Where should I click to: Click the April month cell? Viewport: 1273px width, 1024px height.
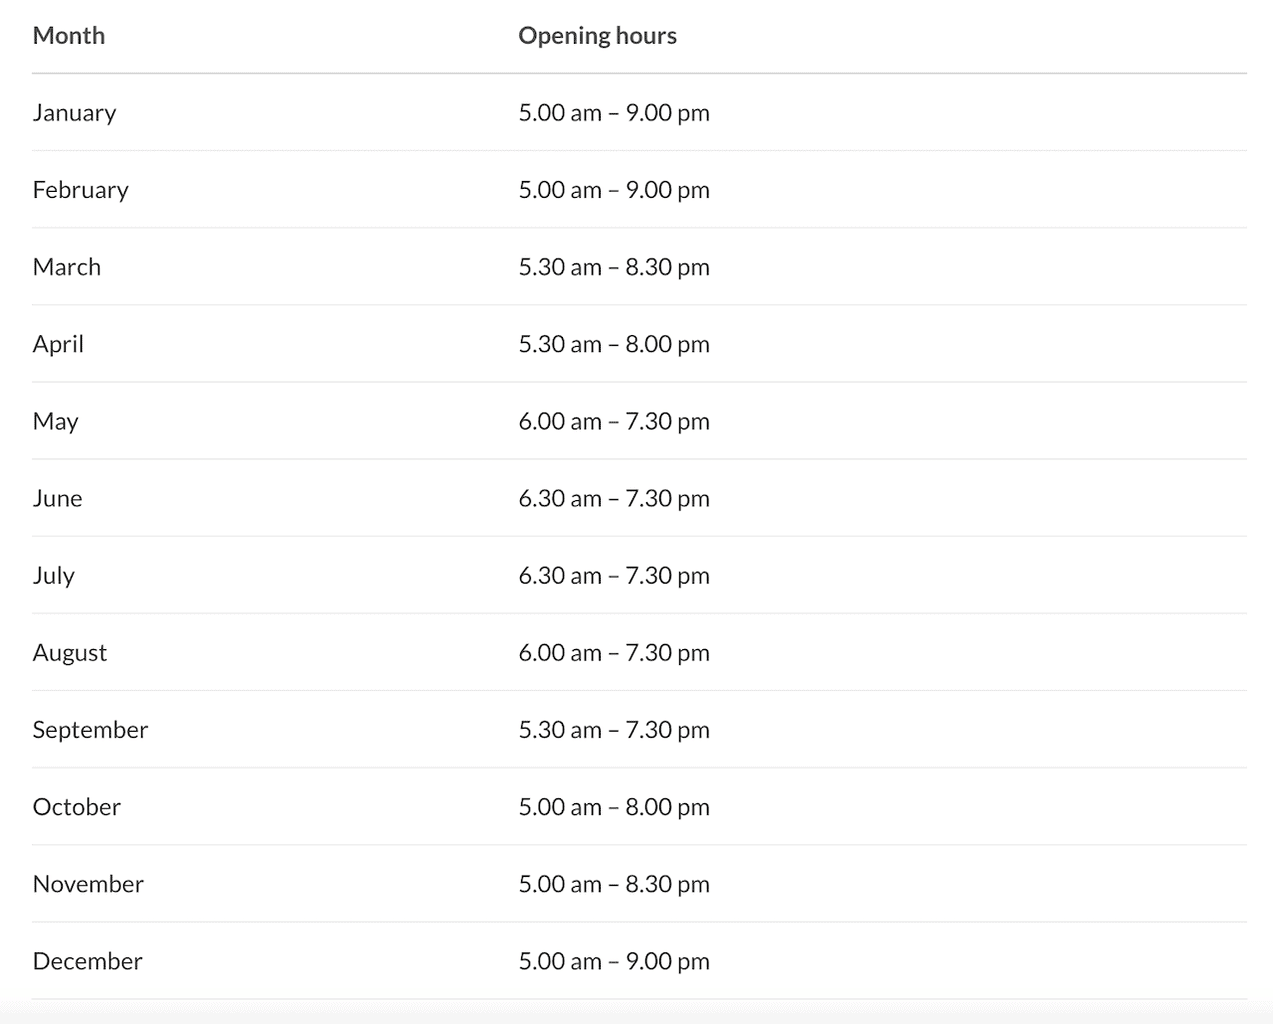[x=58, y=344]
